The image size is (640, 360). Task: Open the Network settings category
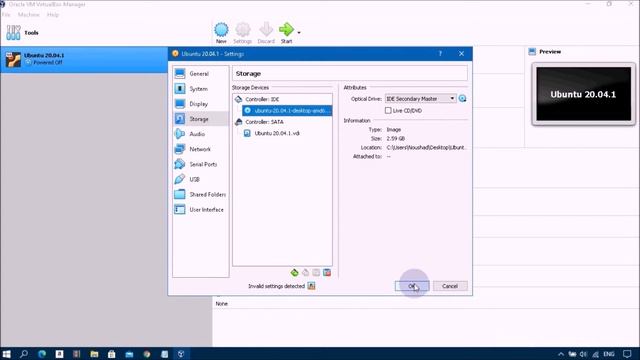[x=200, y=149]
